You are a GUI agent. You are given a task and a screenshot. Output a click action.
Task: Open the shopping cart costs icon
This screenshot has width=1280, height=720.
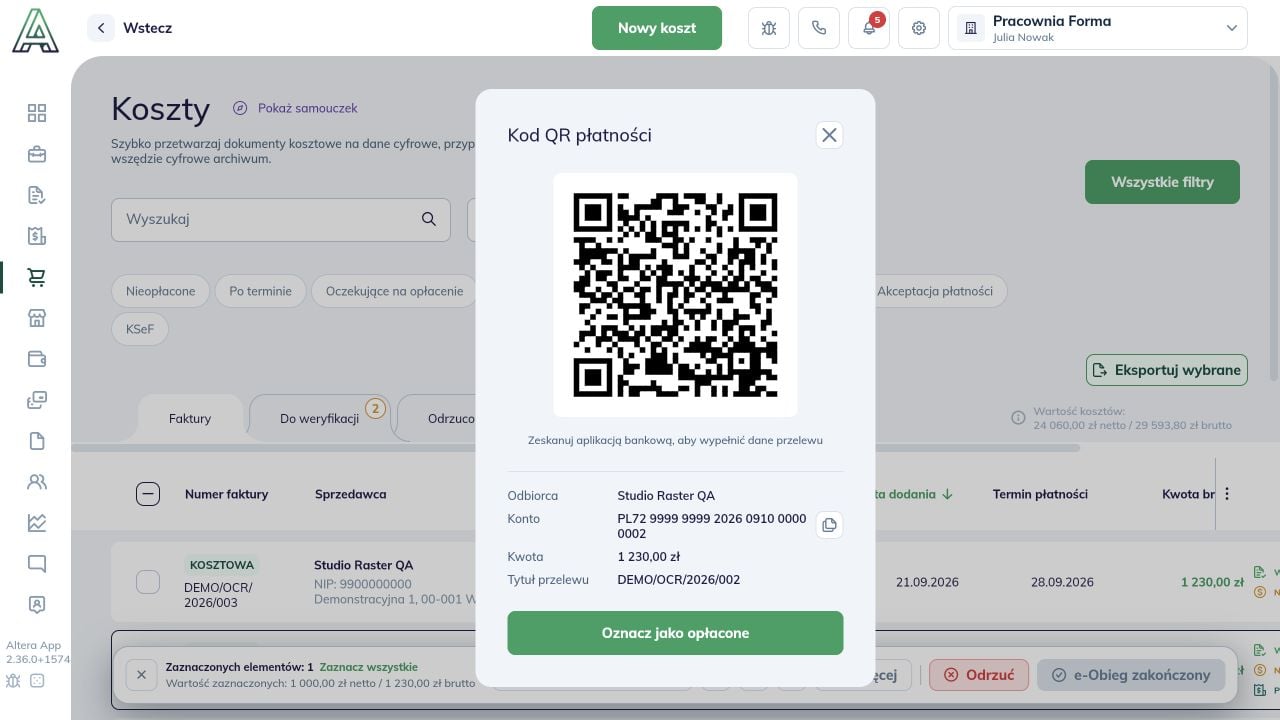pos(37,277)
